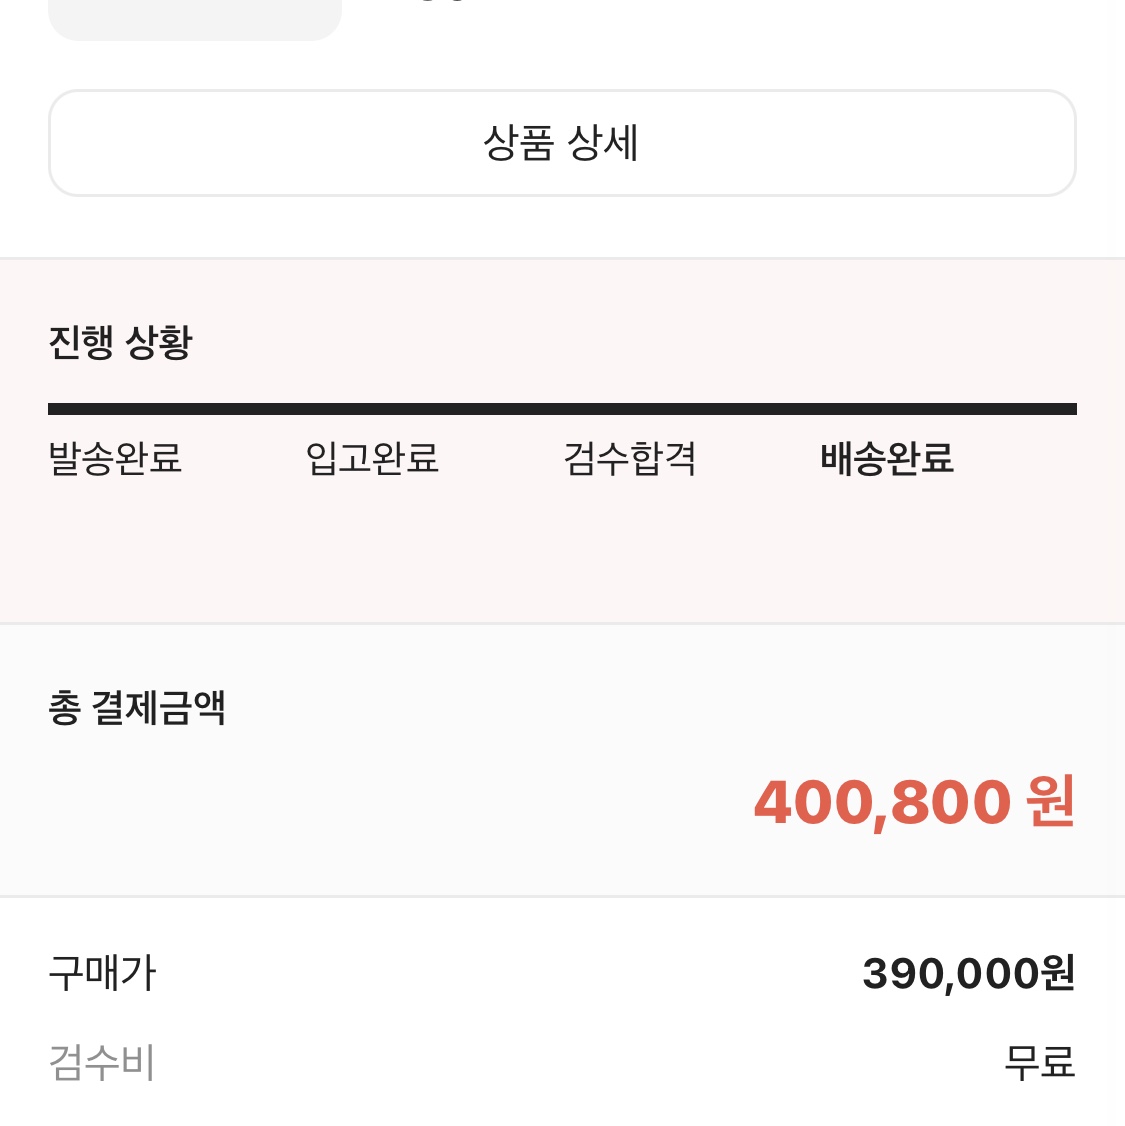The image size is (1125, 1126).
Task: Click the 진행 상황 section heading
Action: click(x=121, y=342)
